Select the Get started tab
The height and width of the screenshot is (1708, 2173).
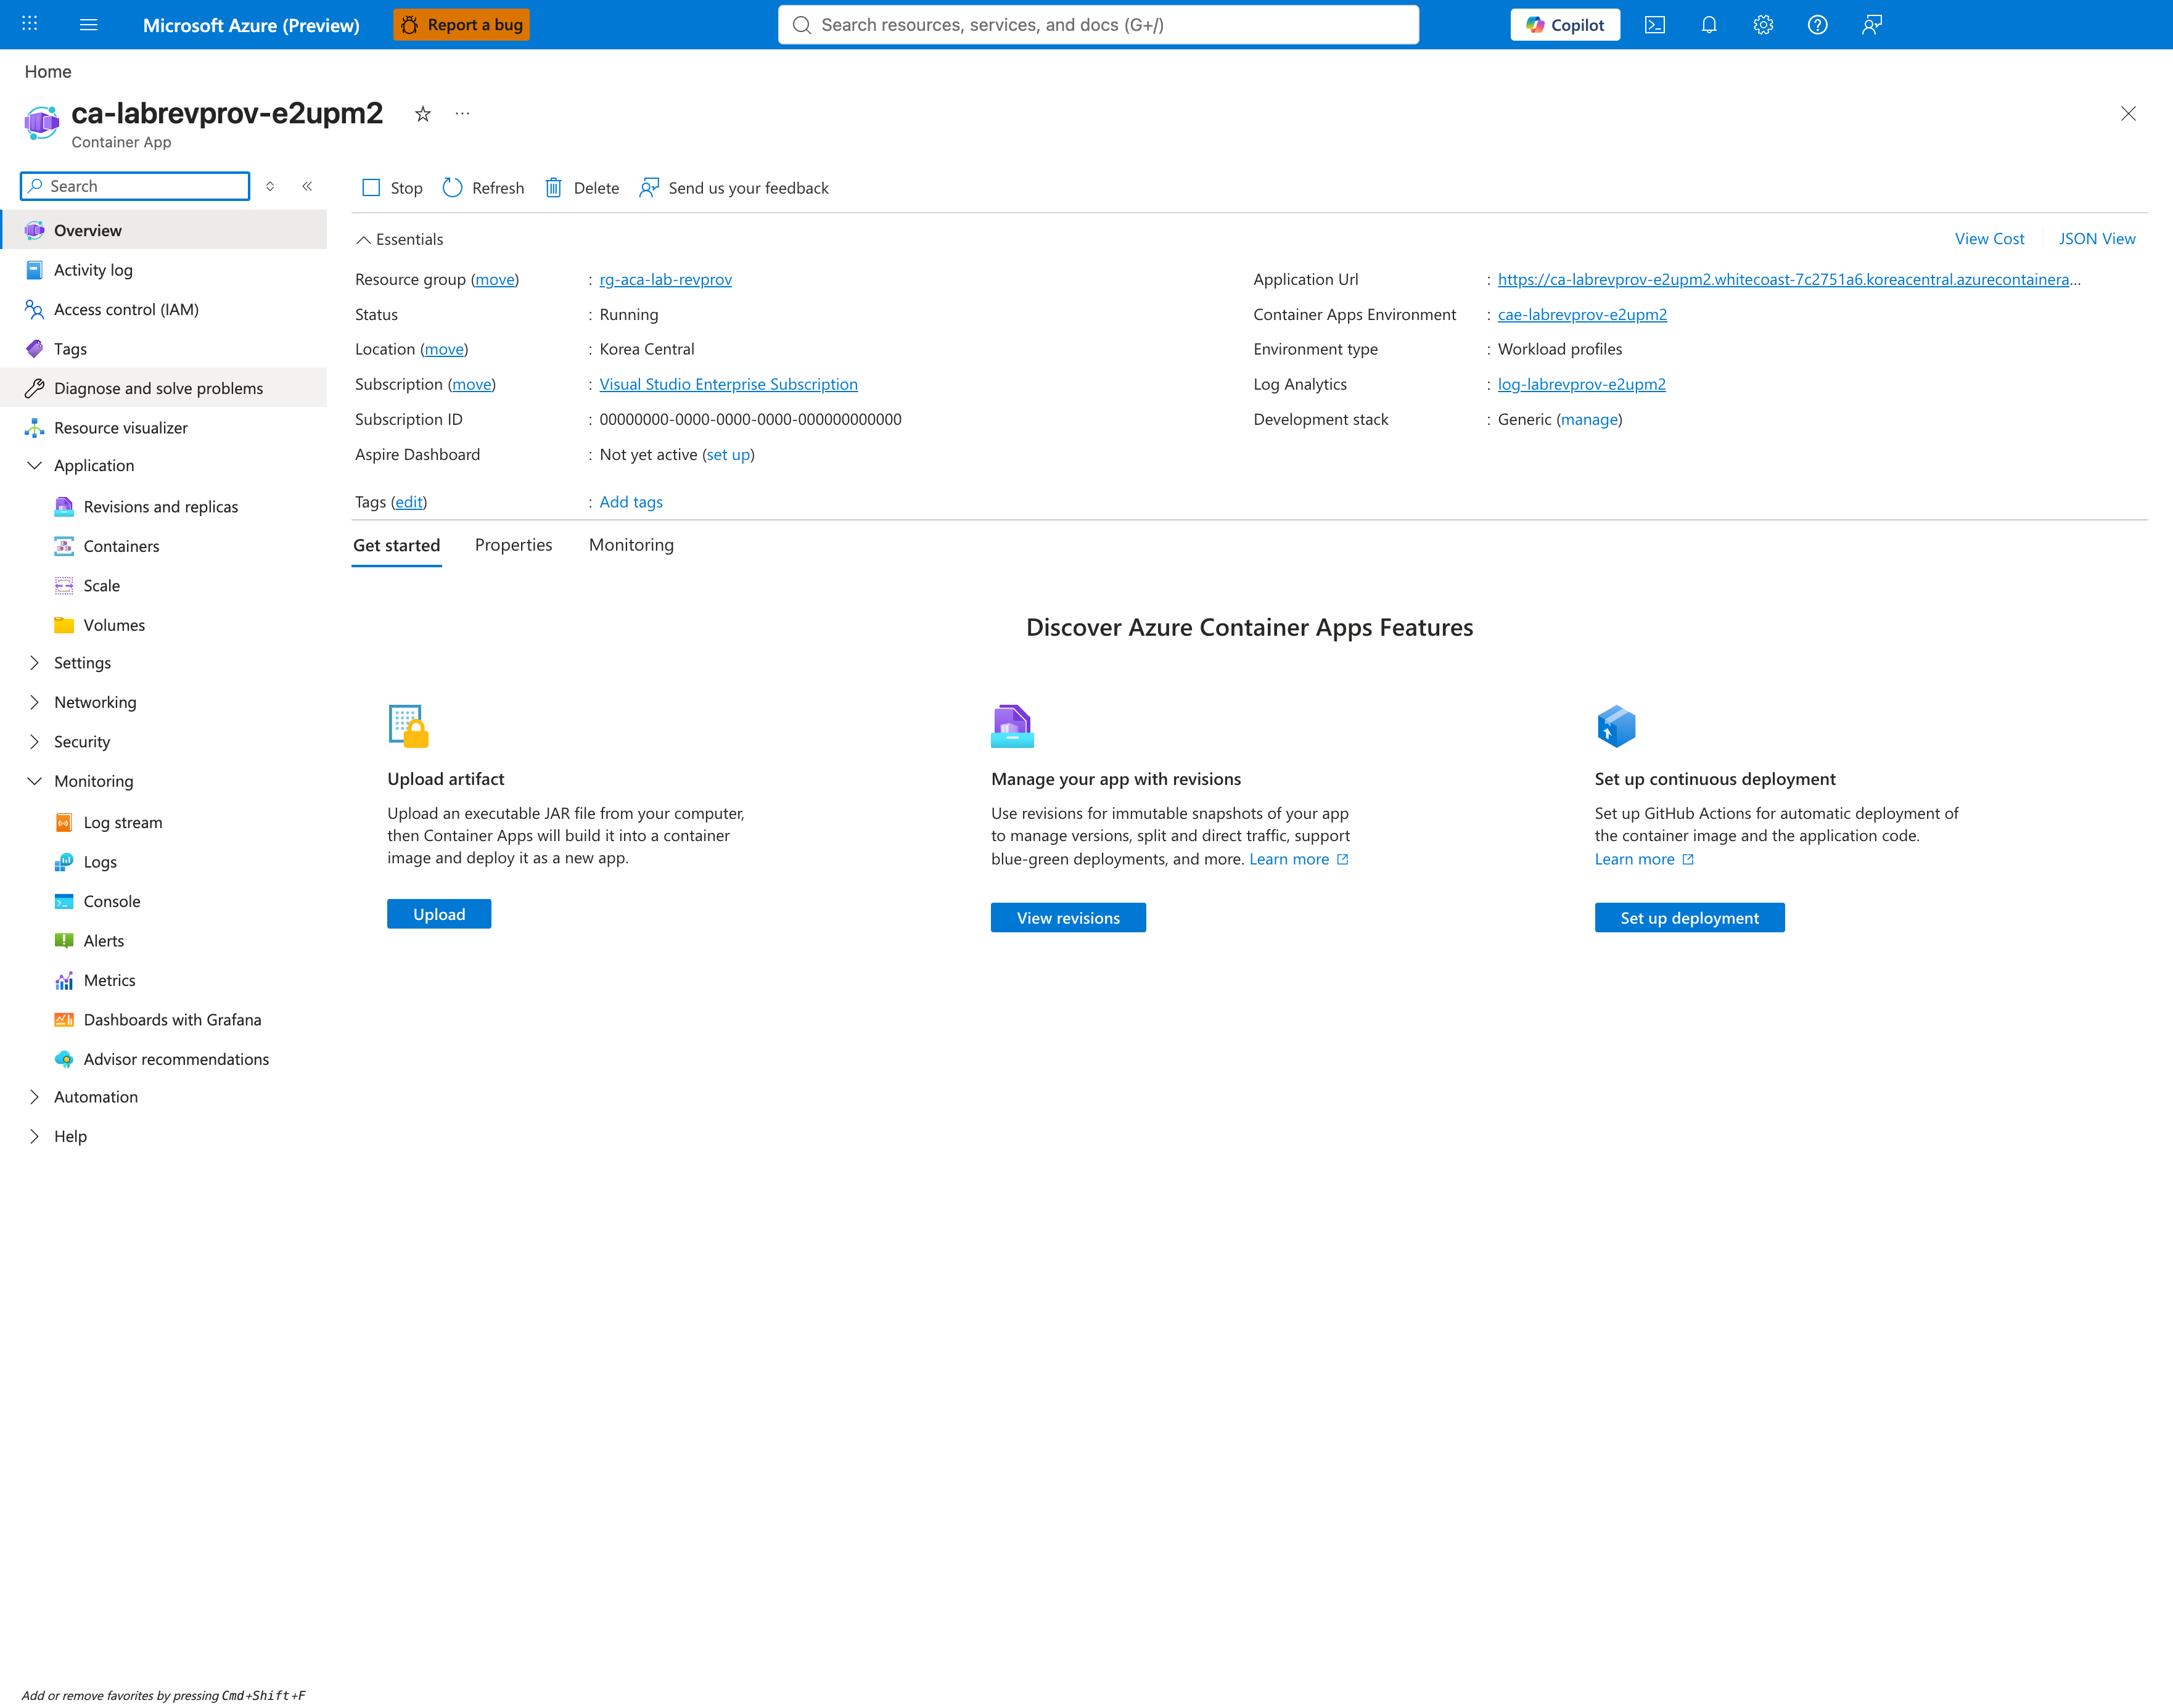pos(396,546)
